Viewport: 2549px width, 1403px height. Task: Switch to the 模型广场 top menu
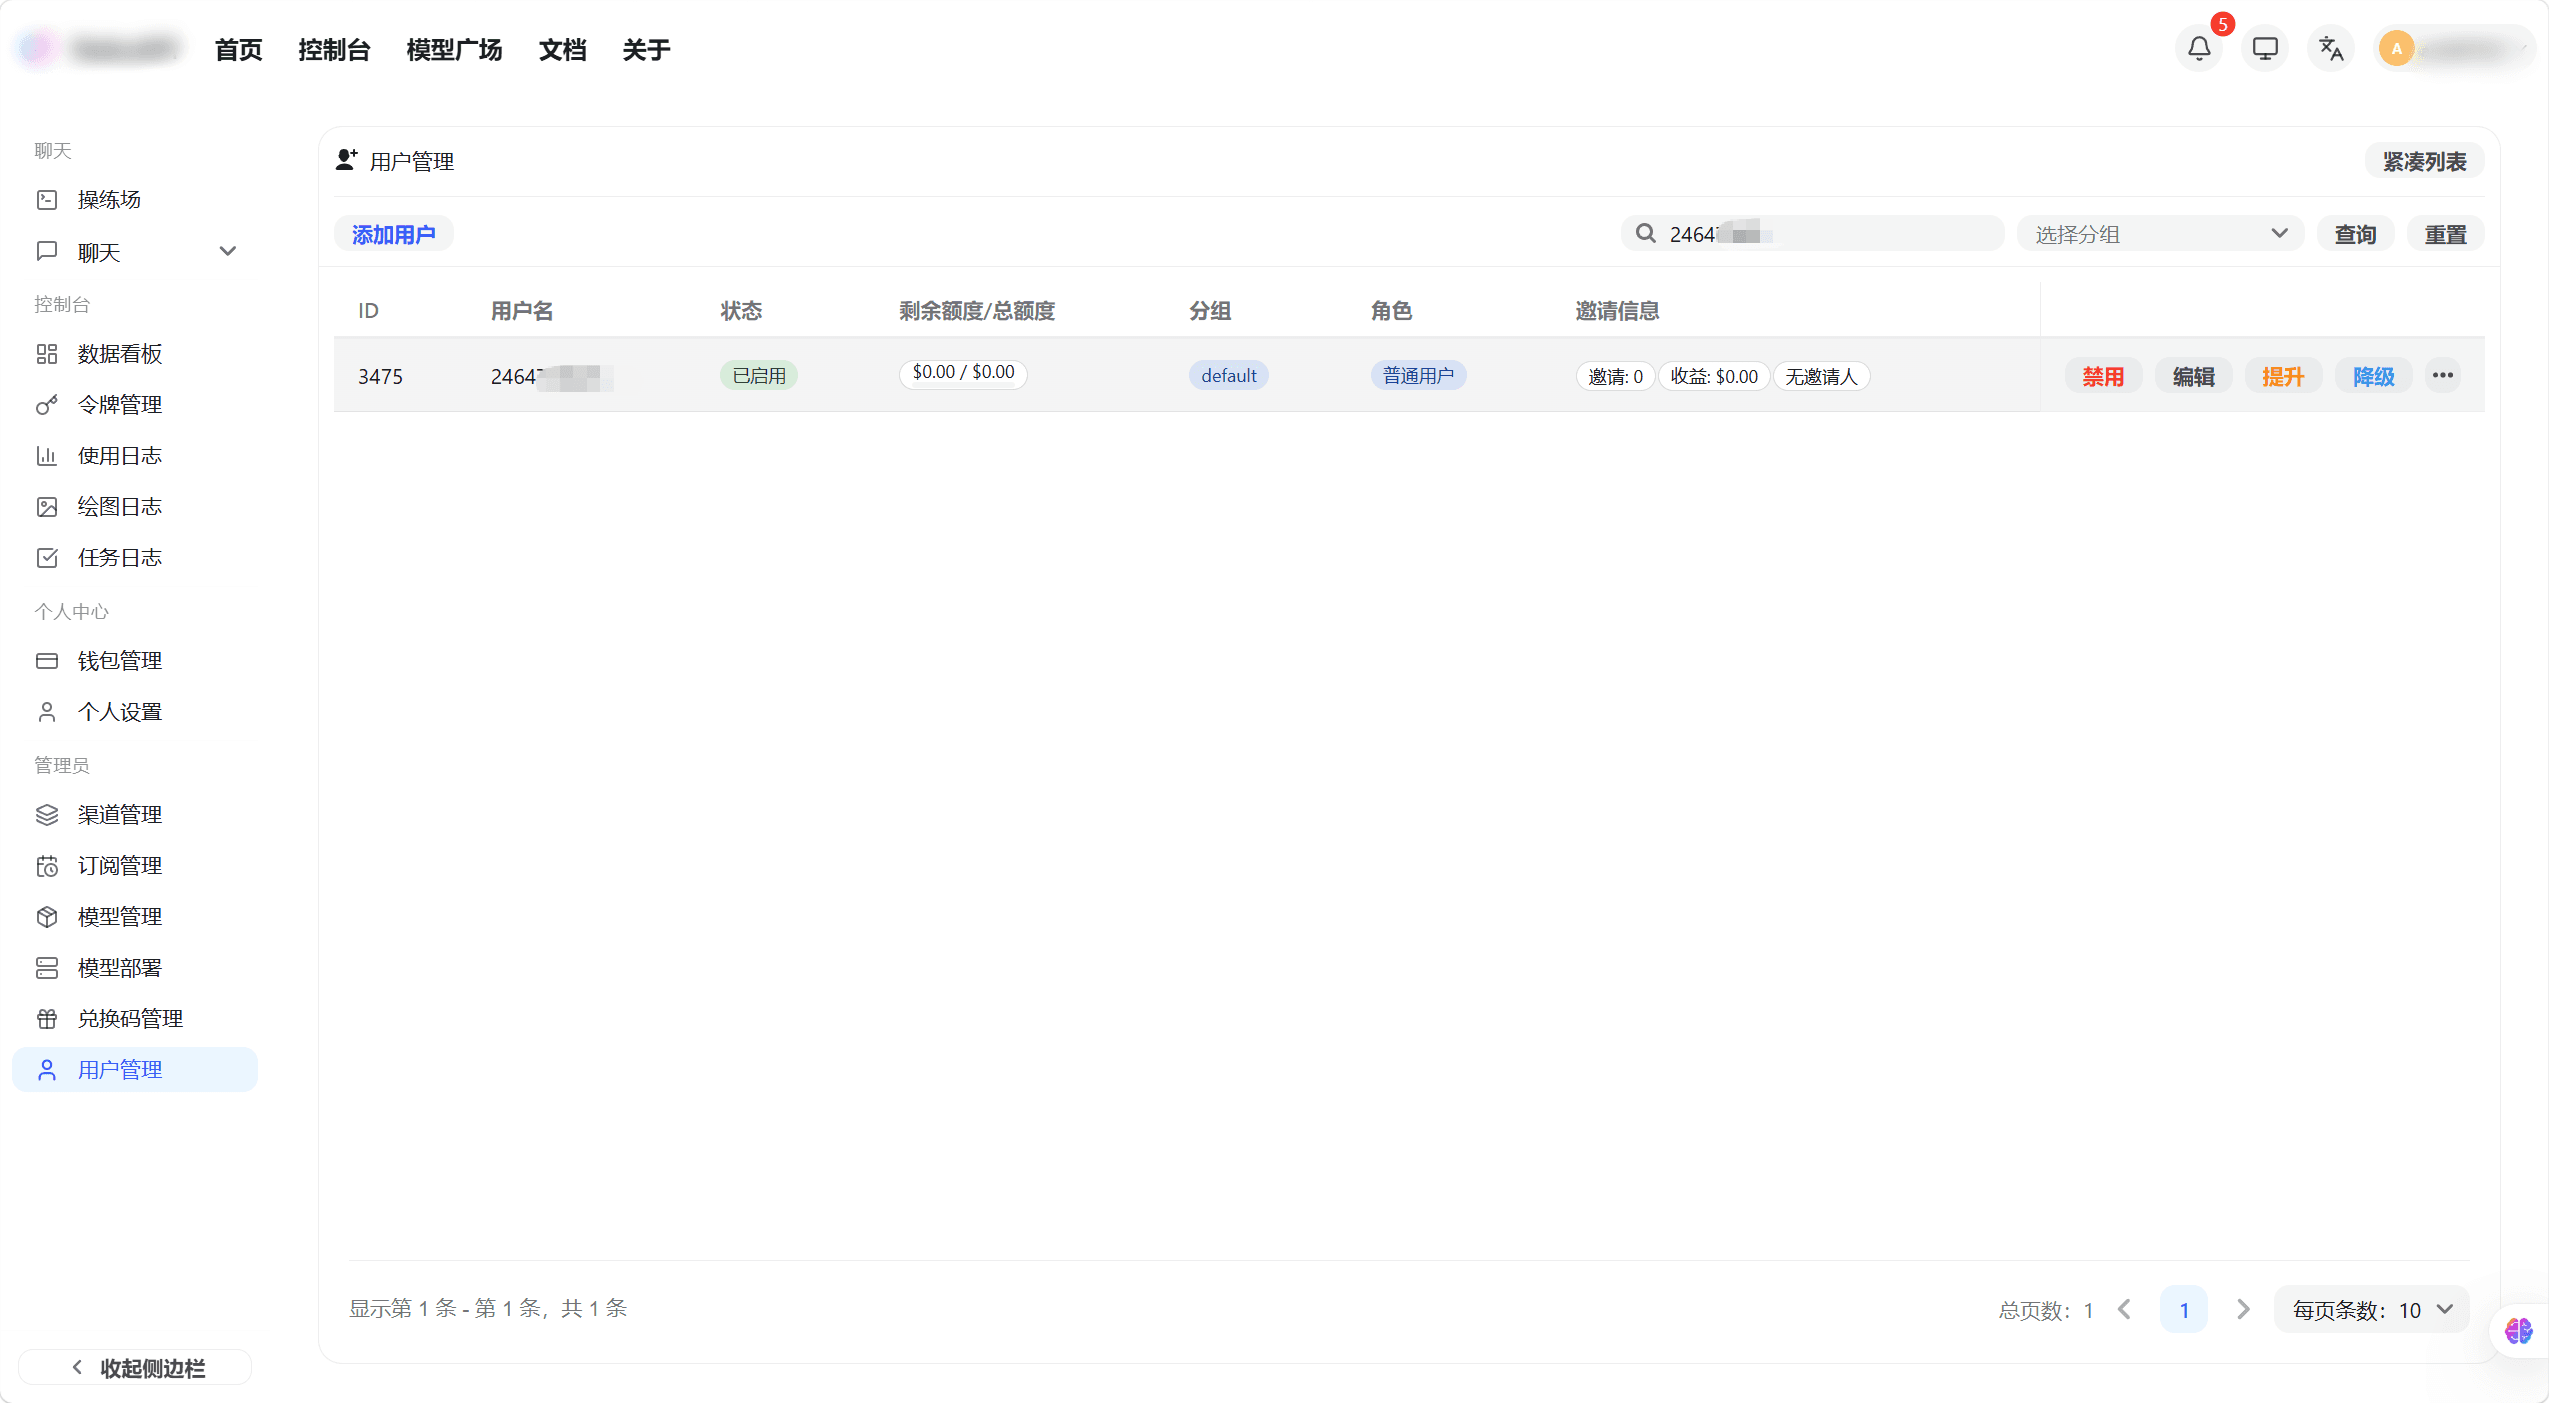454,50
